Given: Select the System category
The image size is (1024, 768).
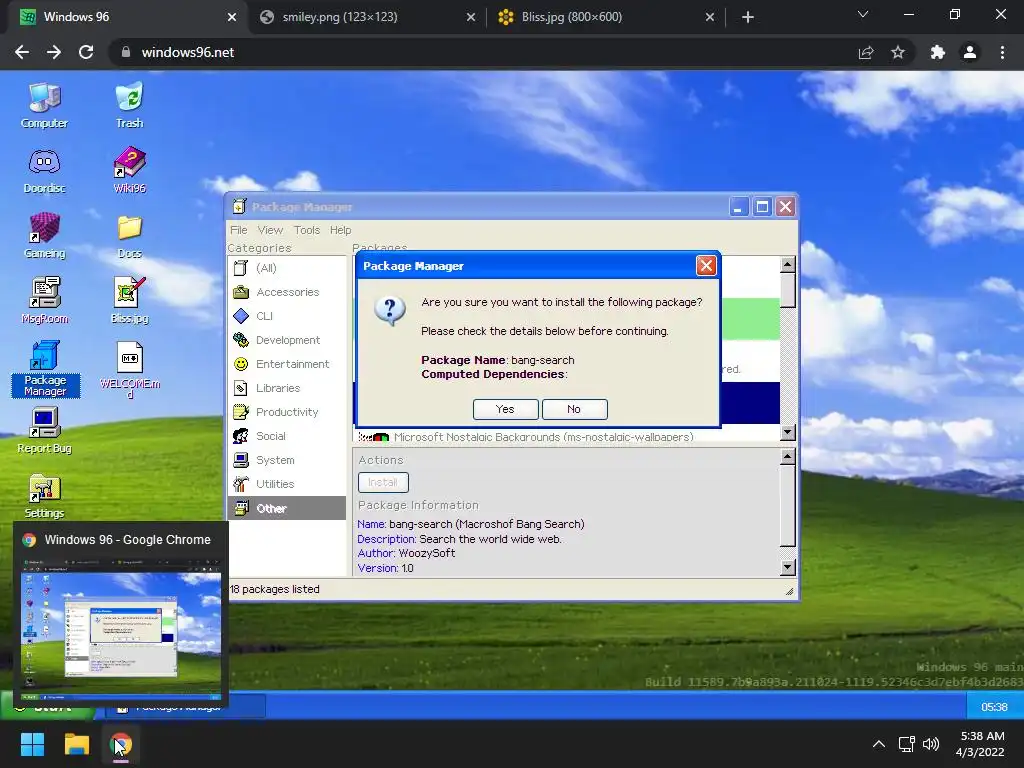Looking at the screenshot, I should (287, 460).
